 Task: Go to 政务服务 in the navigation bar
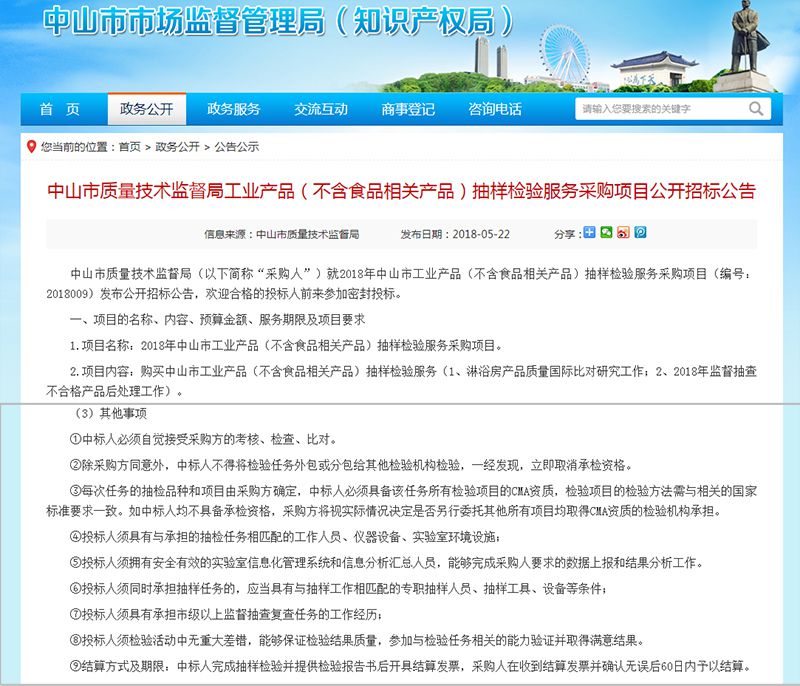coord(233,110)
